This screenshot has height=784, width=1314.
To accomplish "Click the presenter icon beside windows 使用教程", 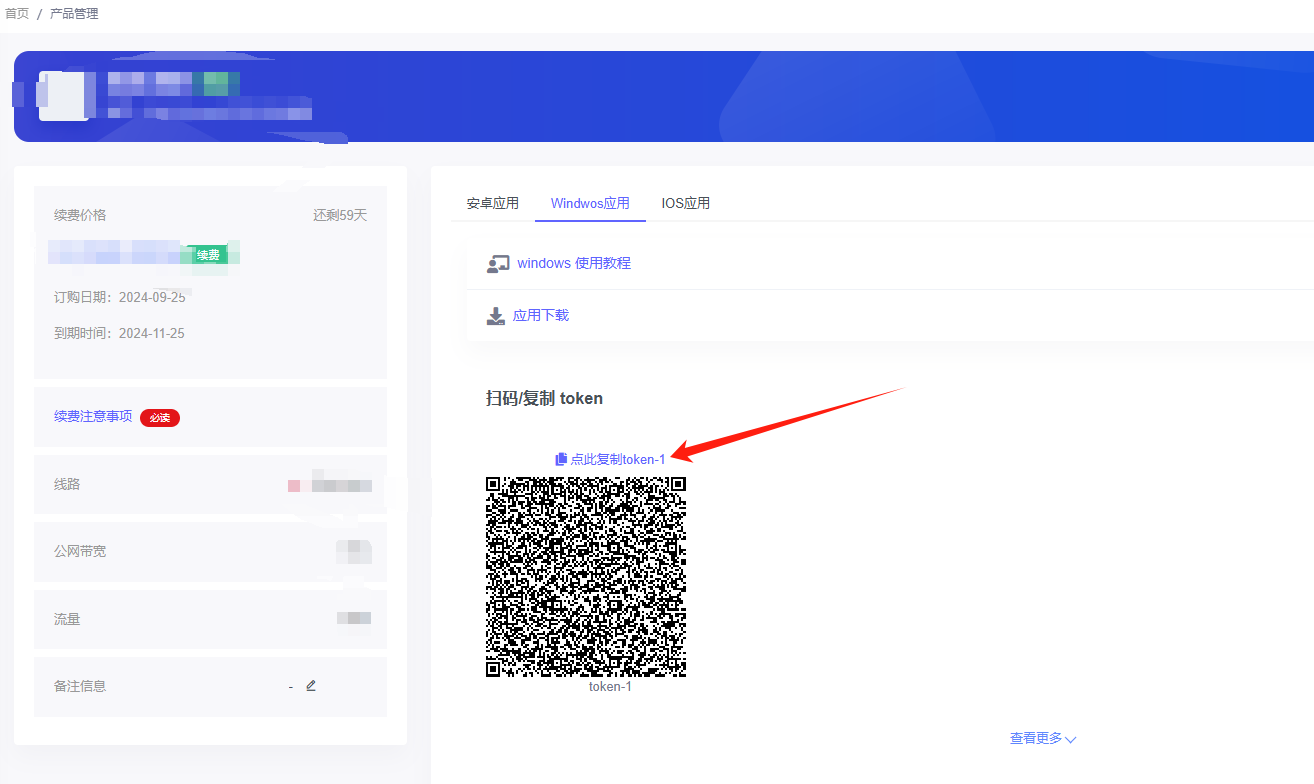I will click(497, 264).
